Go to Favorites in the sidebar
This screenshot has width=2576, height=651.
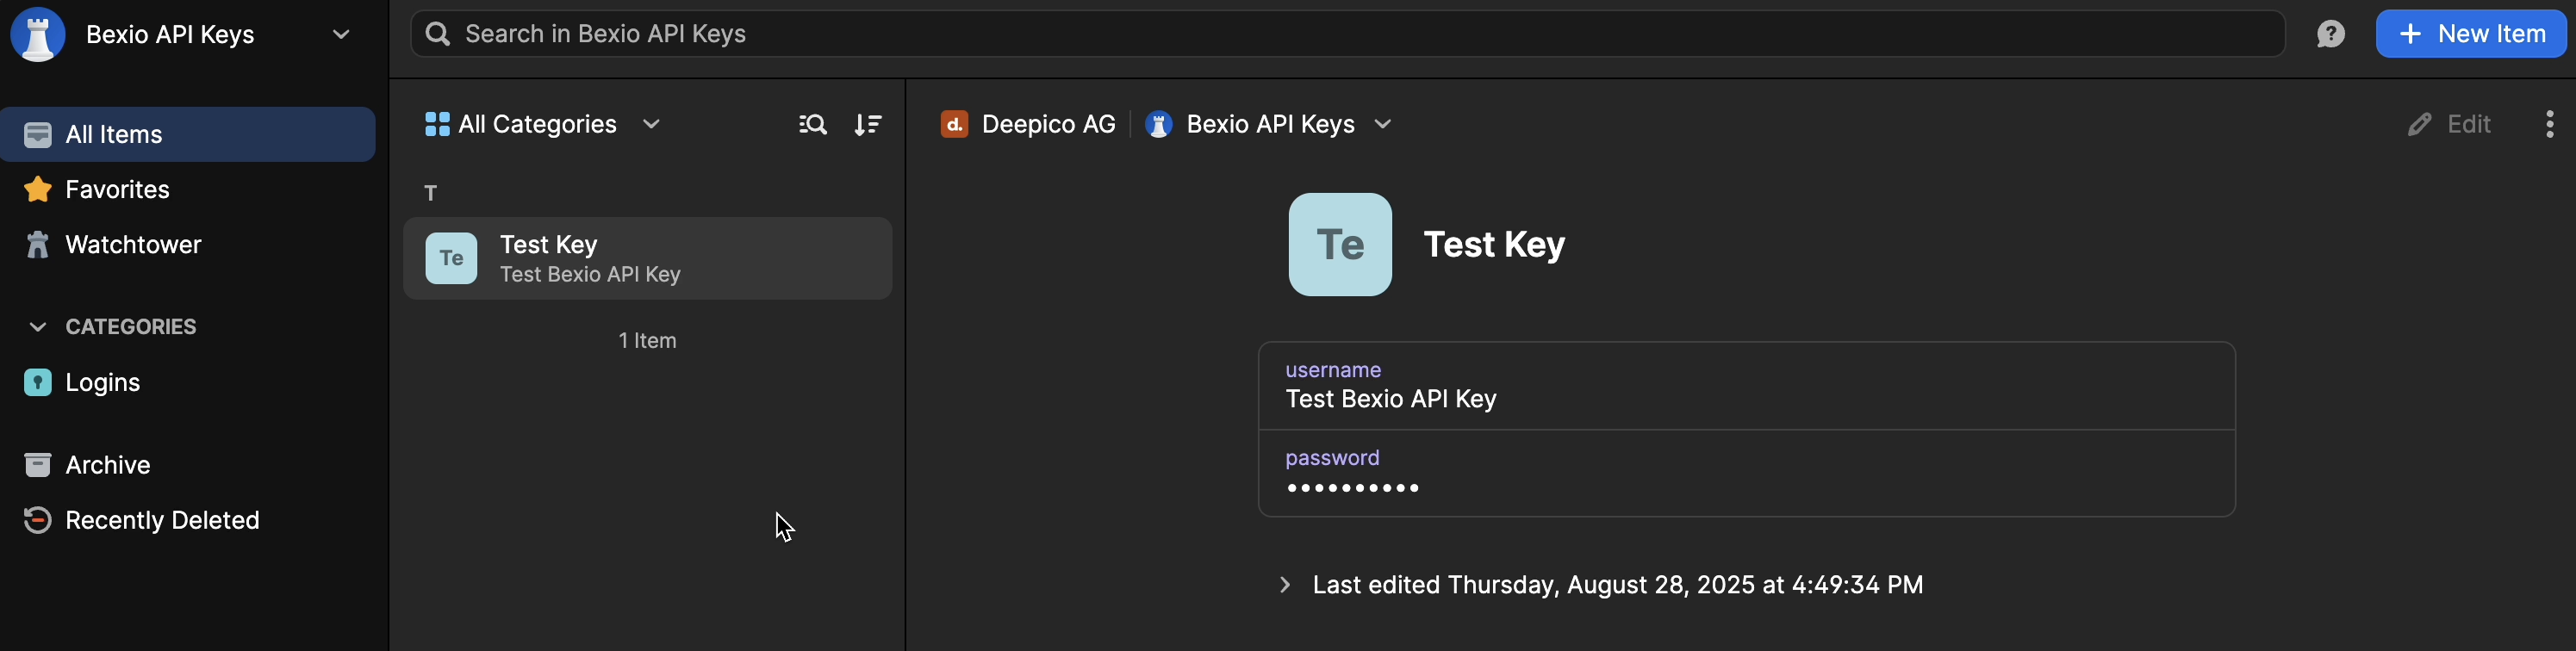click(116, 189)
